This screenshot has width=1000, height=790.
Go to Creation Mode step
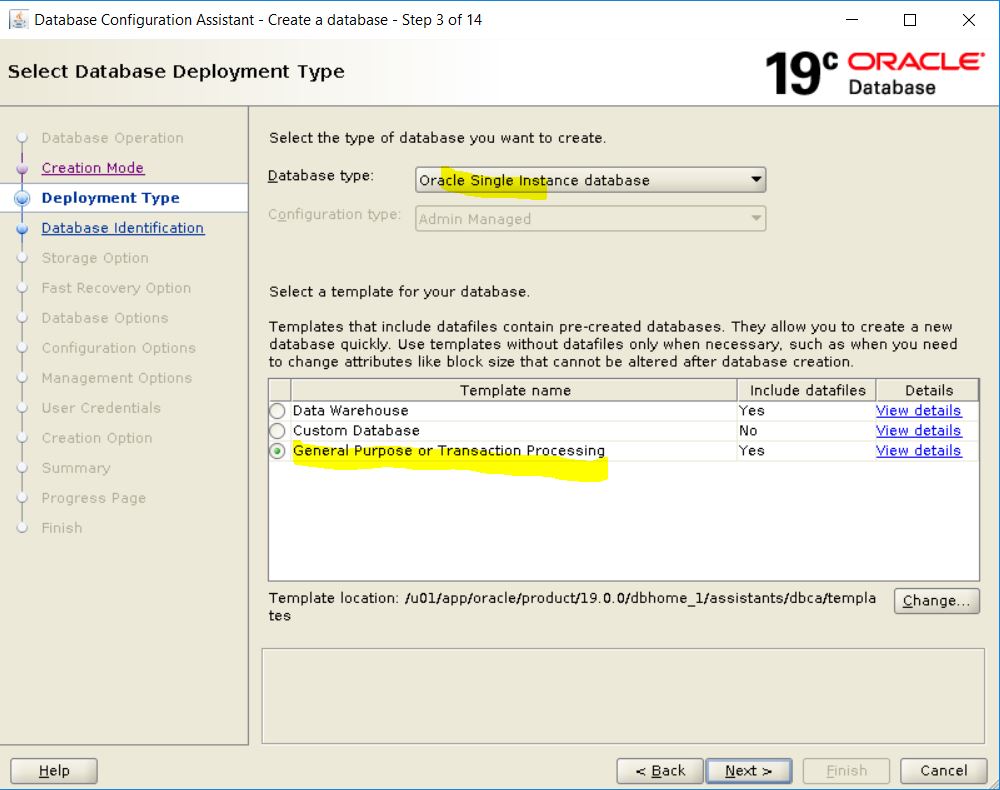pyautogui.click(x=92, y=168)
